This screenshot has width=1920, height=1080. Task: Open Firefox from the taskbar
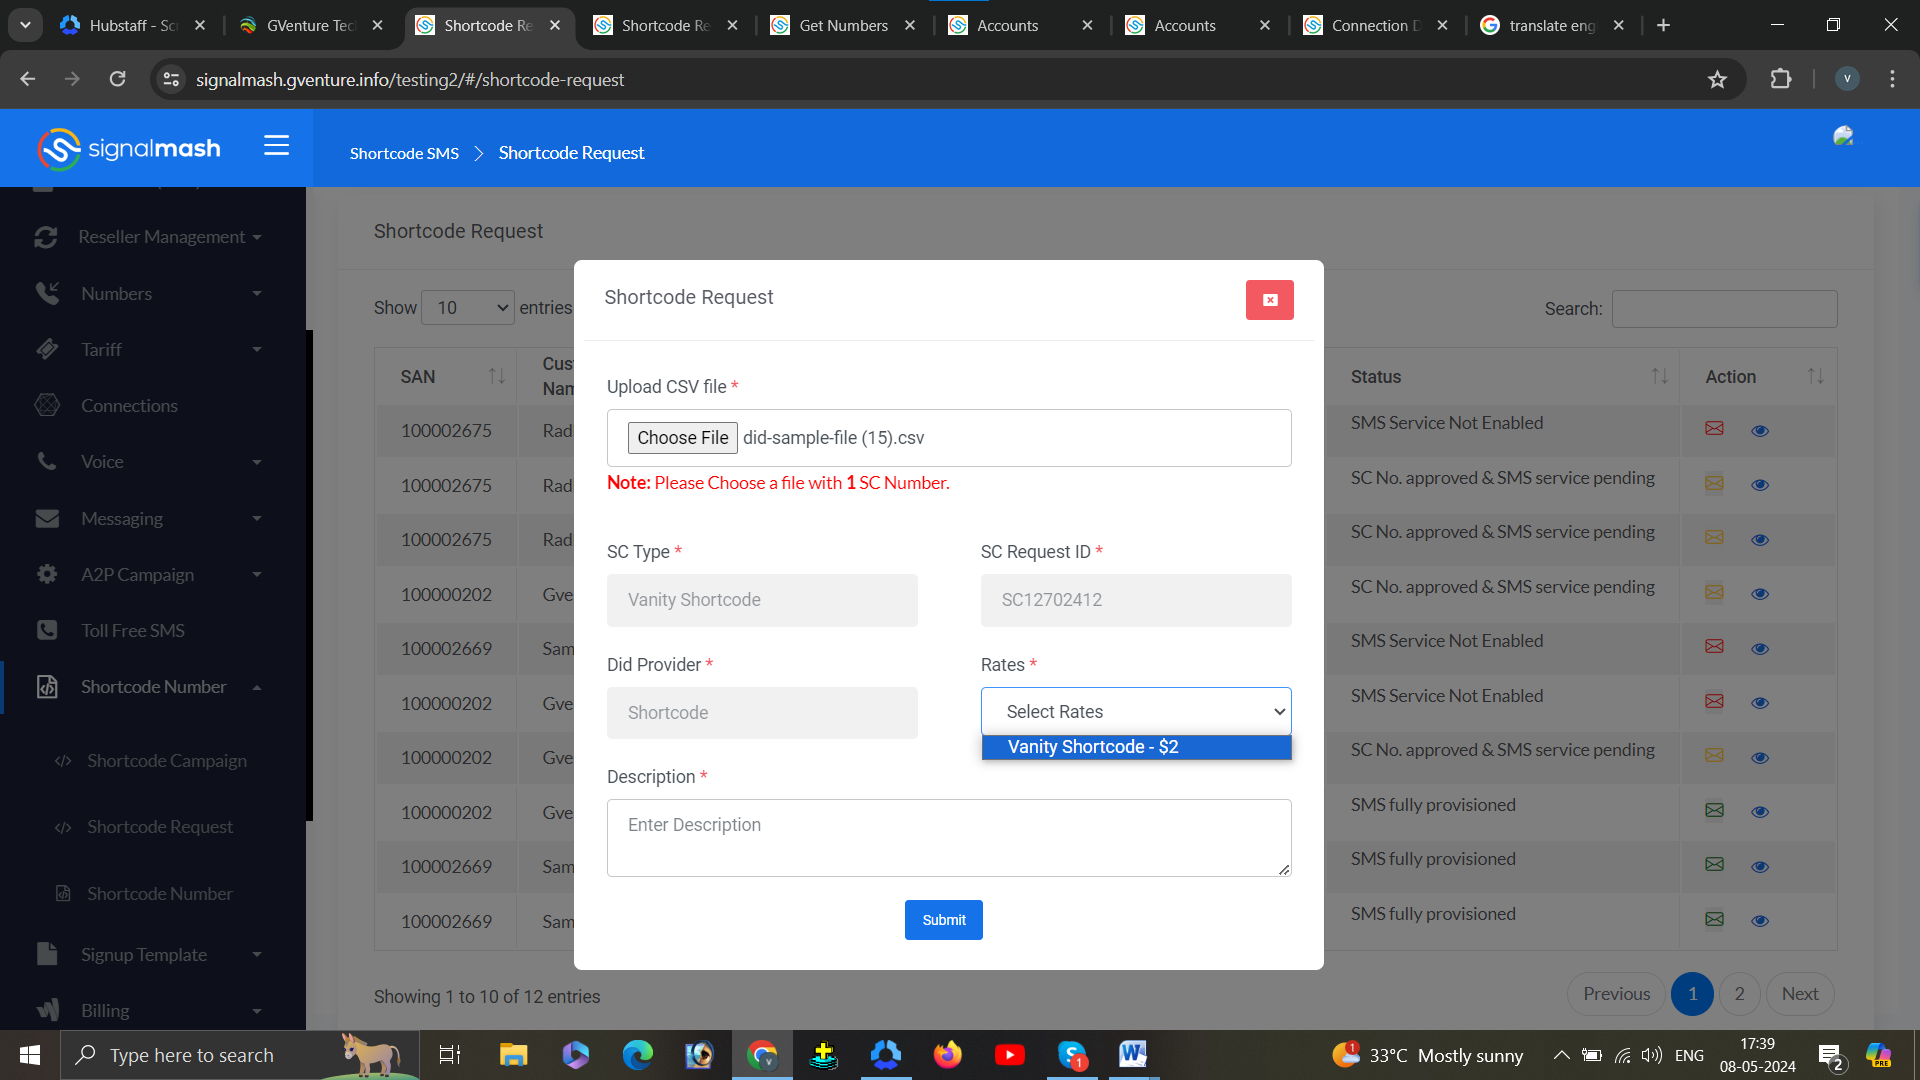(947, 1054)
